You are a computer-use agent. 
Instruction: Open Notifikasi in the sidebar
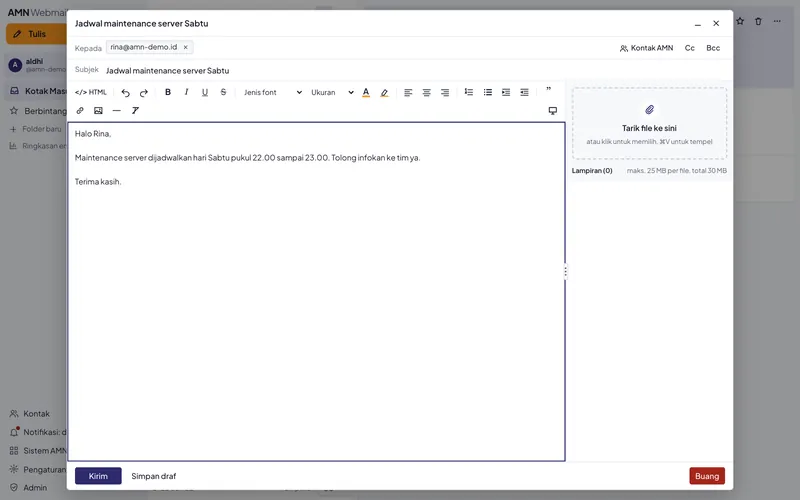coord(38,432)
